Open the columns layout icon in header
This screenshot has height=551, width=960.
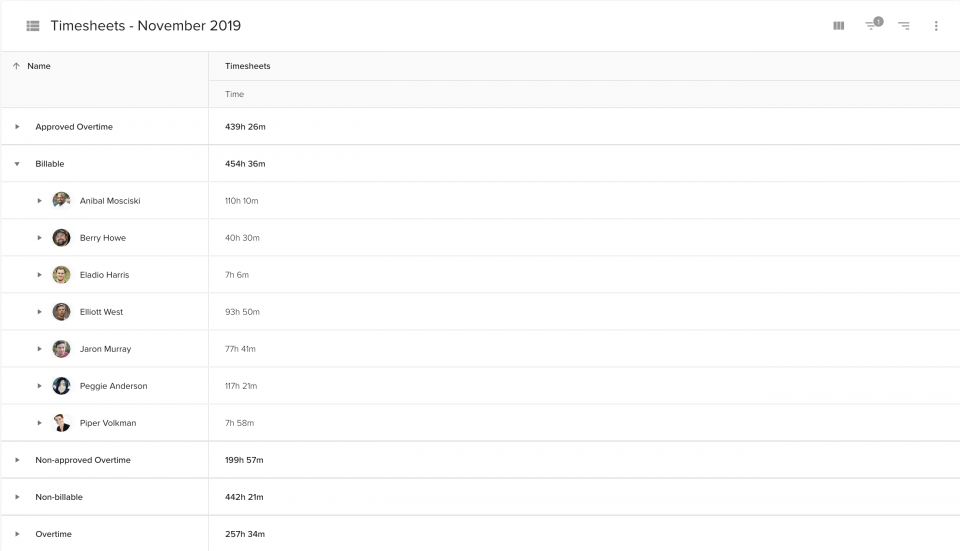coord(839,26)
